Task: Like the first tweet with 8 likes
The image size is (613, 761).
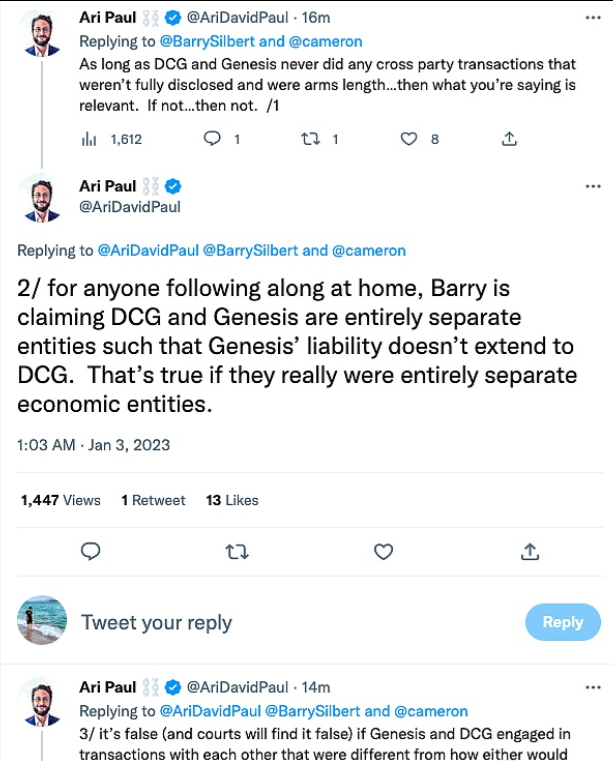Action: click(409, 140)
